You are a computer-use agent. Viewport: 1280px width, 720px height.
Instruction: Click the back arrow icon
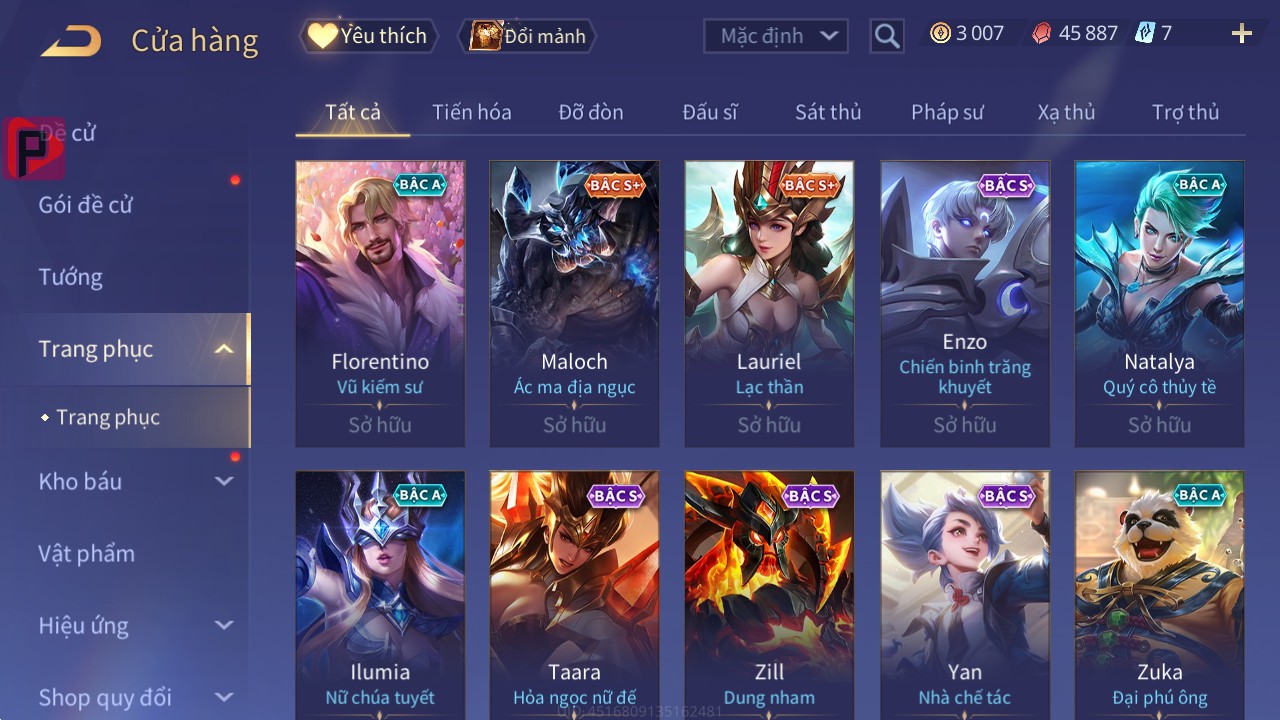[x=70, y=41]
